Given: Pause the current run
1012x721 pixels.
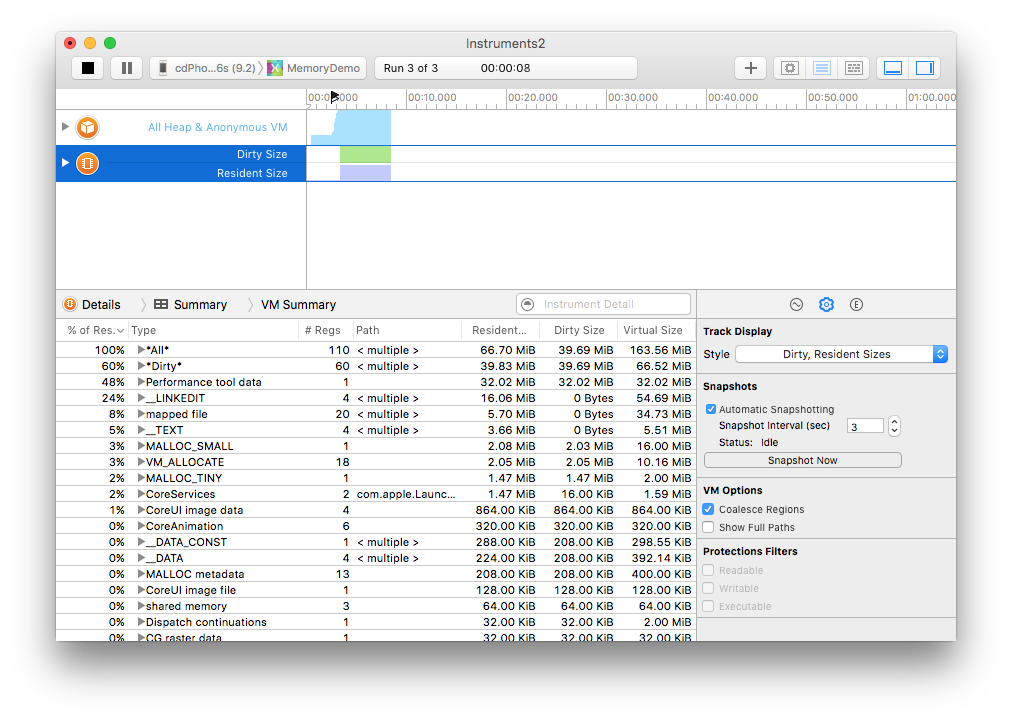Looking at the screenshot, I should (x=126, y=68).
